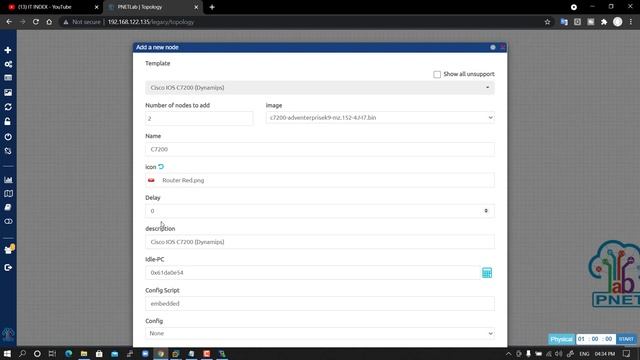Click the ENG language indicator
Viewport: 640px width, 360px height.
click(x=584, y=353)
